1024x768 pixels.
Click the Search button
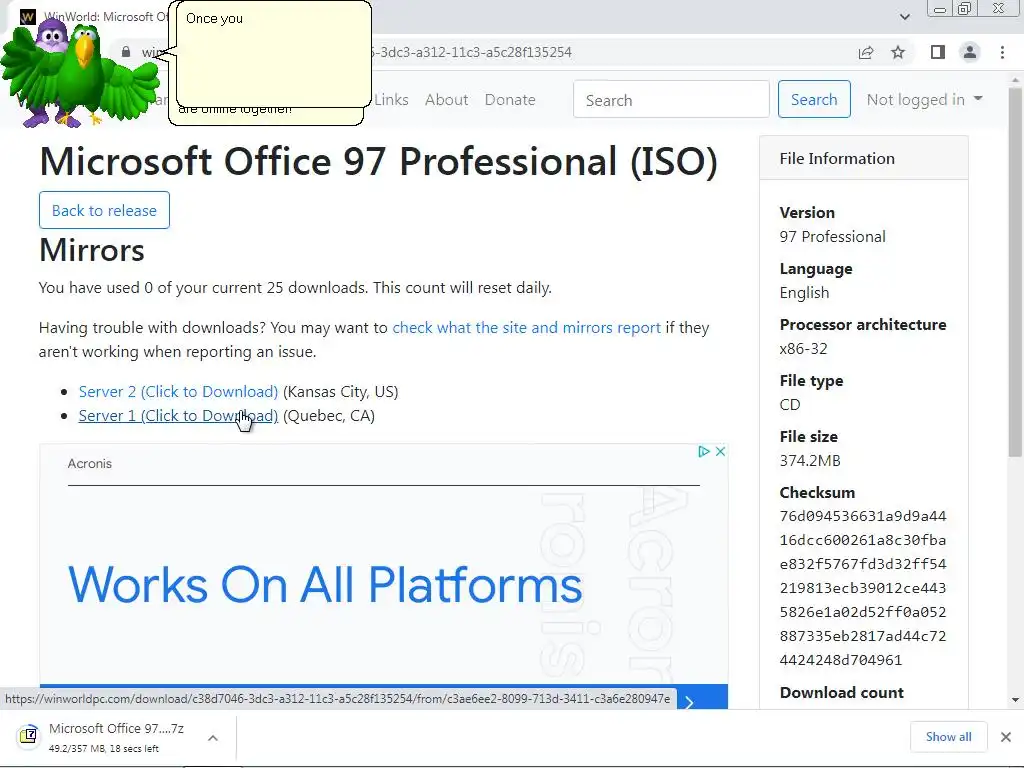pos(814,99)
